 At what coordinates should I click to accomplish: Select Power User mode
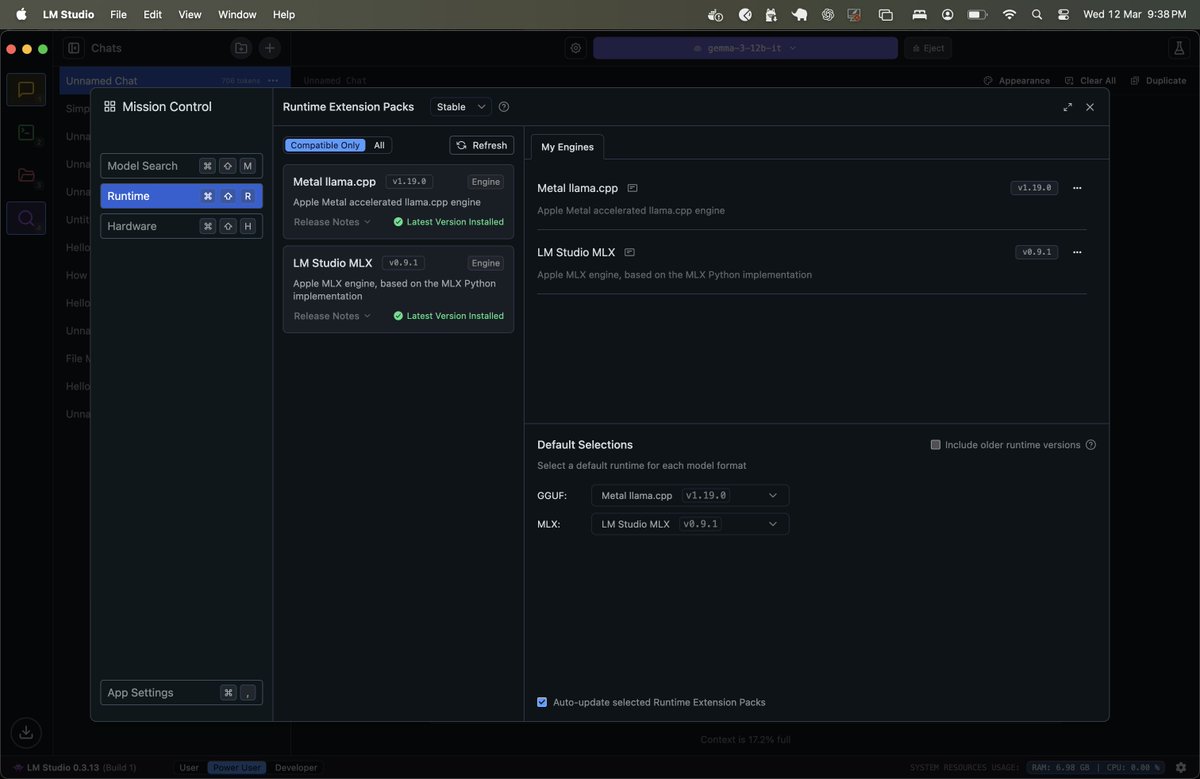(x=237, y=768)
